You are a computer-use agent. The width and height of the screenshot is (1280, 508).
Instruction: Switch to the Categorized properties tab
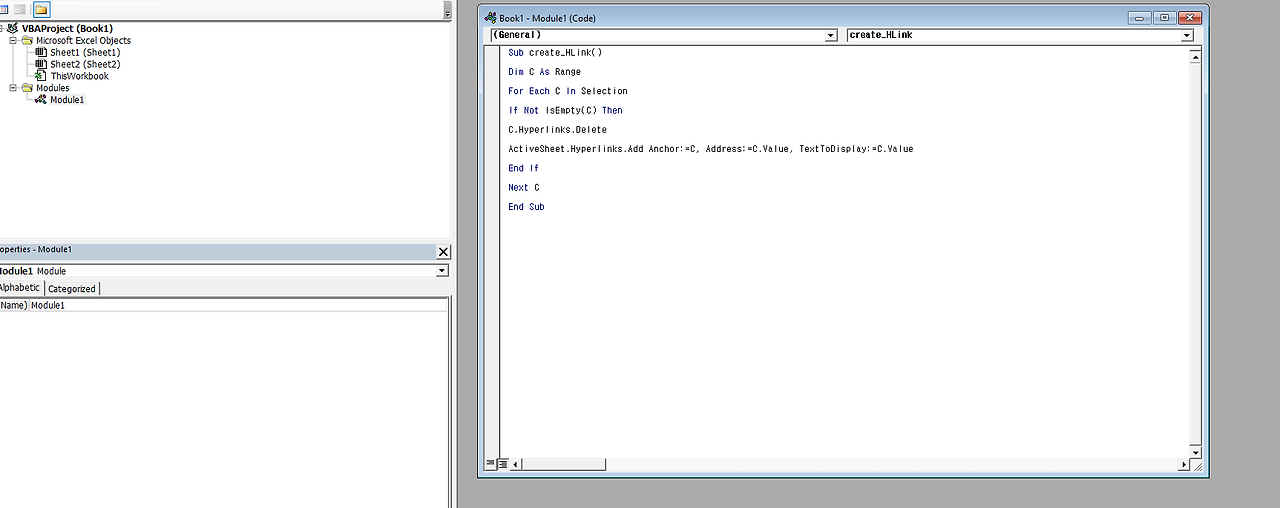72,289
